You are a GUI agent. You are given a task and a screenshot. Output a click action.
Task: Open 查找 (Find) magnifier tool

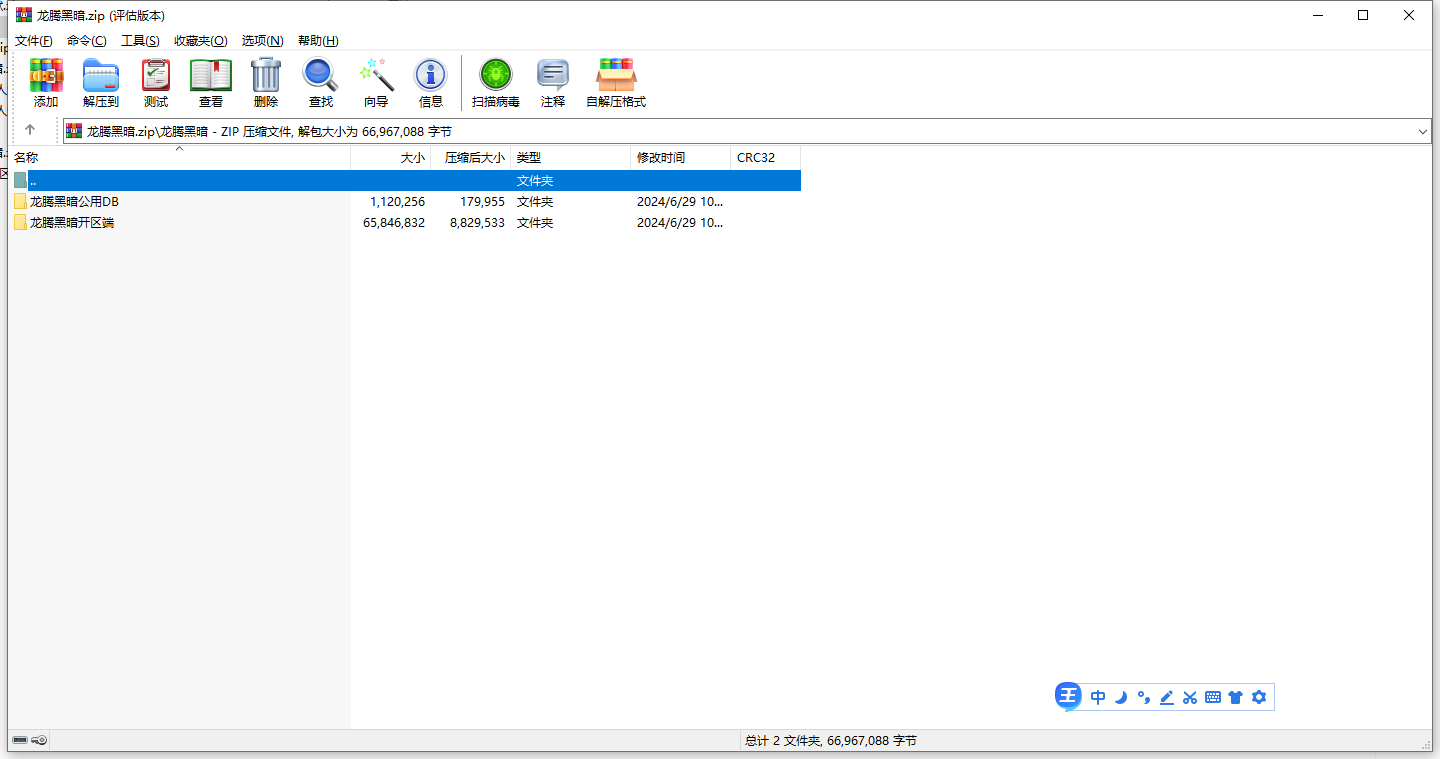[x=321, y=82]
